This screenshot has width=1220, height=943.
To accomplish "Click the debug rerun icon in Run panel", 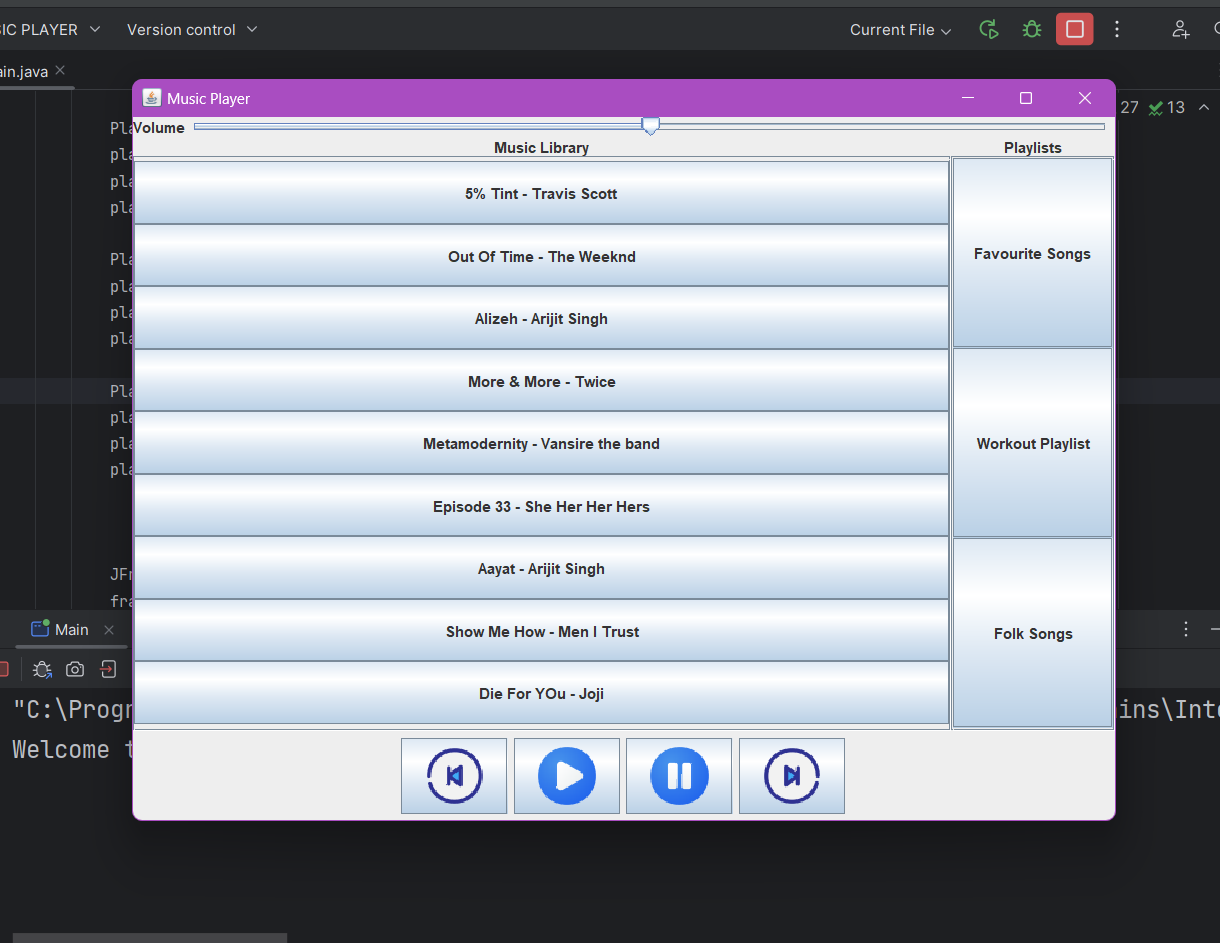I will 42,669.
